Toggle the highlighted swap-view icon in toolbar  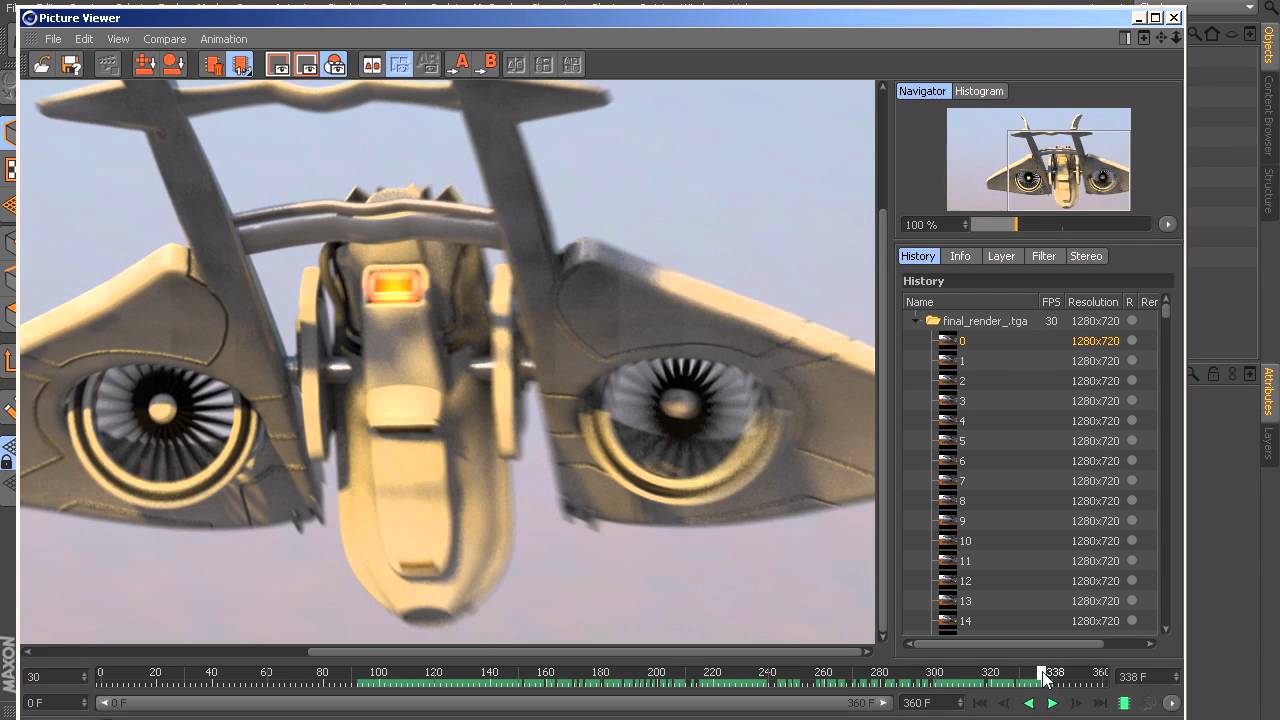(x=400, y=65)
